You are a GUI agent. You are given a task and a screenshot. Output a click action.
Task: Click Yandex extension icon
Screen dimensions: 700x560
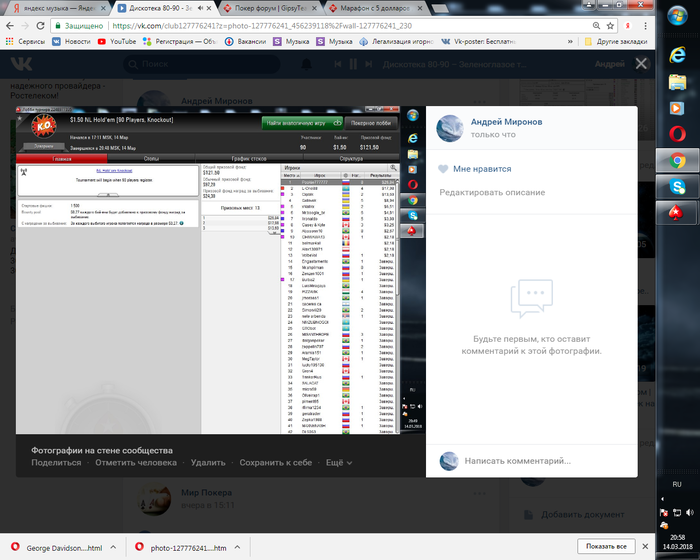click(628, 26)
